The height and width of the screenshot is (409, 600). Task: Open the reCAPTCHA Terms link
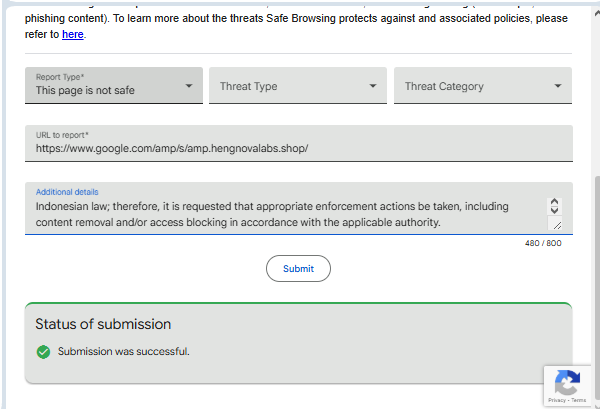coord(579,400)
